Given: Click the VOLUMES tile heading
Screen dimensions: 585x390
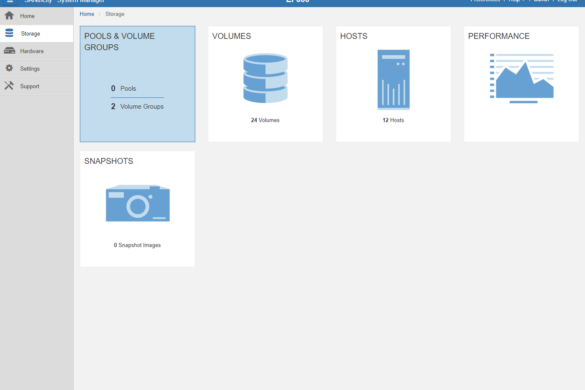Looking at the screenshot, I should coord(231,36).
